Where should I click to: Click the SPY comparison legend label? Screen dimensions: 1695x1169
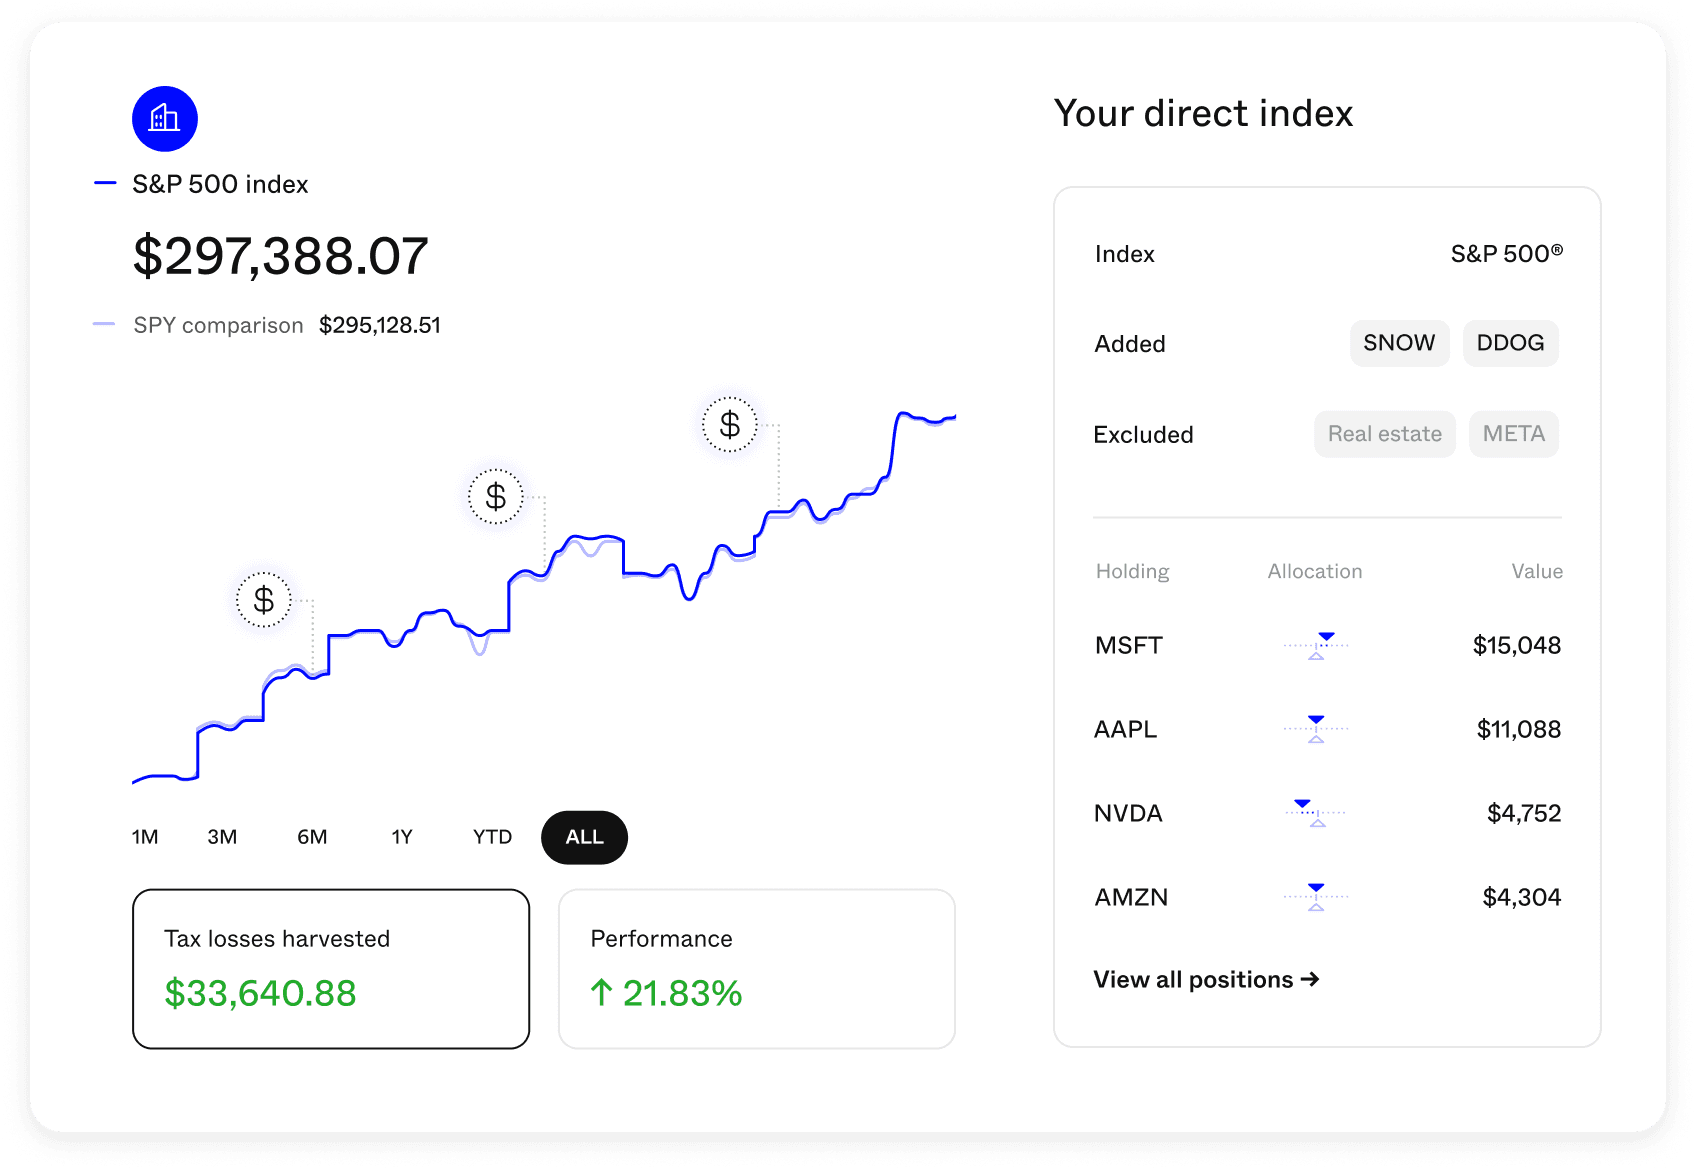coord(218,325)
